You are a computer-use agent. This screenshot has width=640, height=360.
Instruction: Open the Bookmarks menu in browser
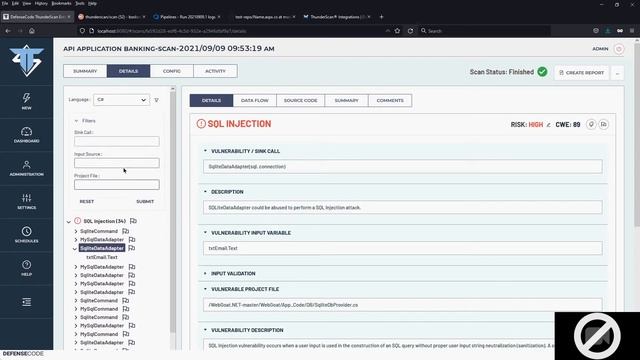pyautogui.click(x=61, y=3)
